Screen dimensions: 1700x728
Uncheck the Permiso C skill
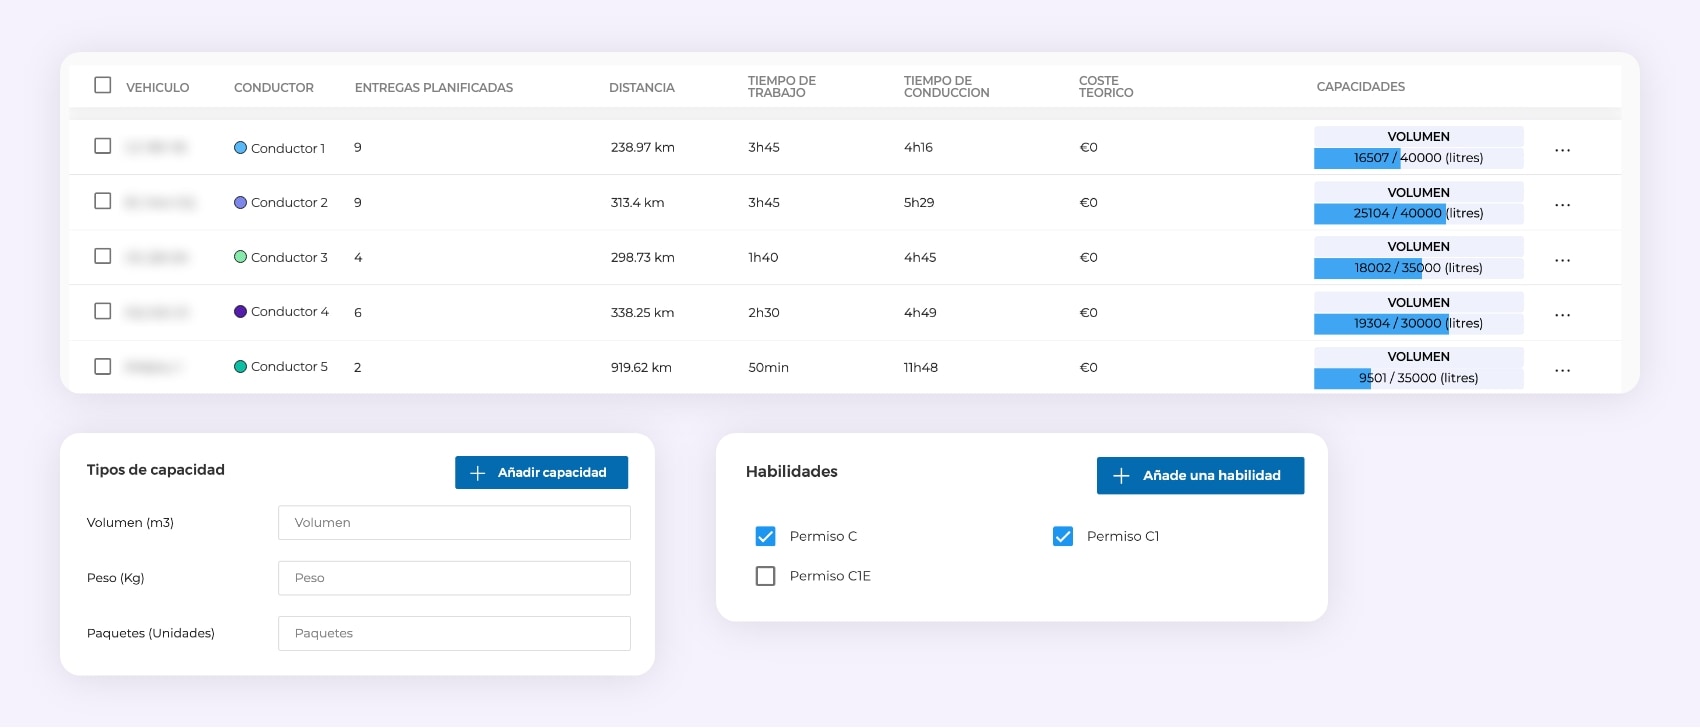765,536
